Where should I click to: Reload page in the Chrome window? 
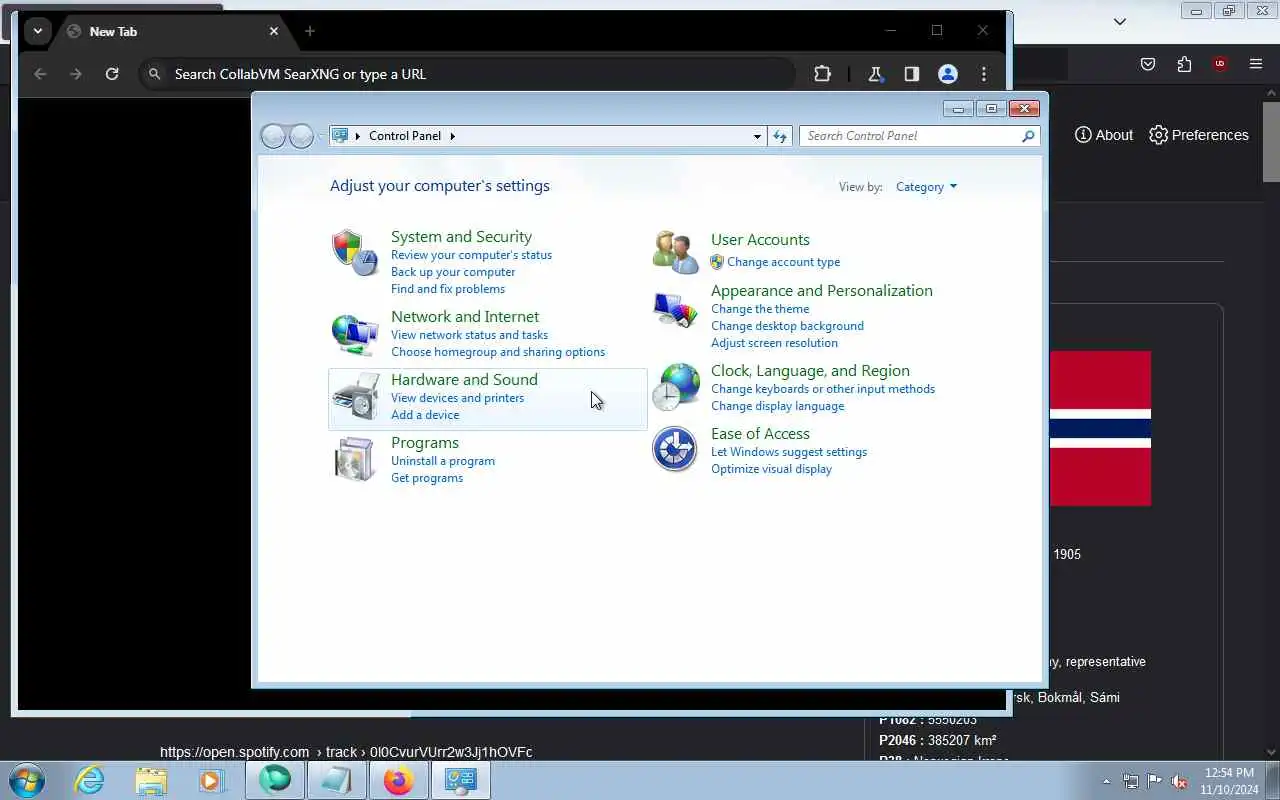point(112,74)
